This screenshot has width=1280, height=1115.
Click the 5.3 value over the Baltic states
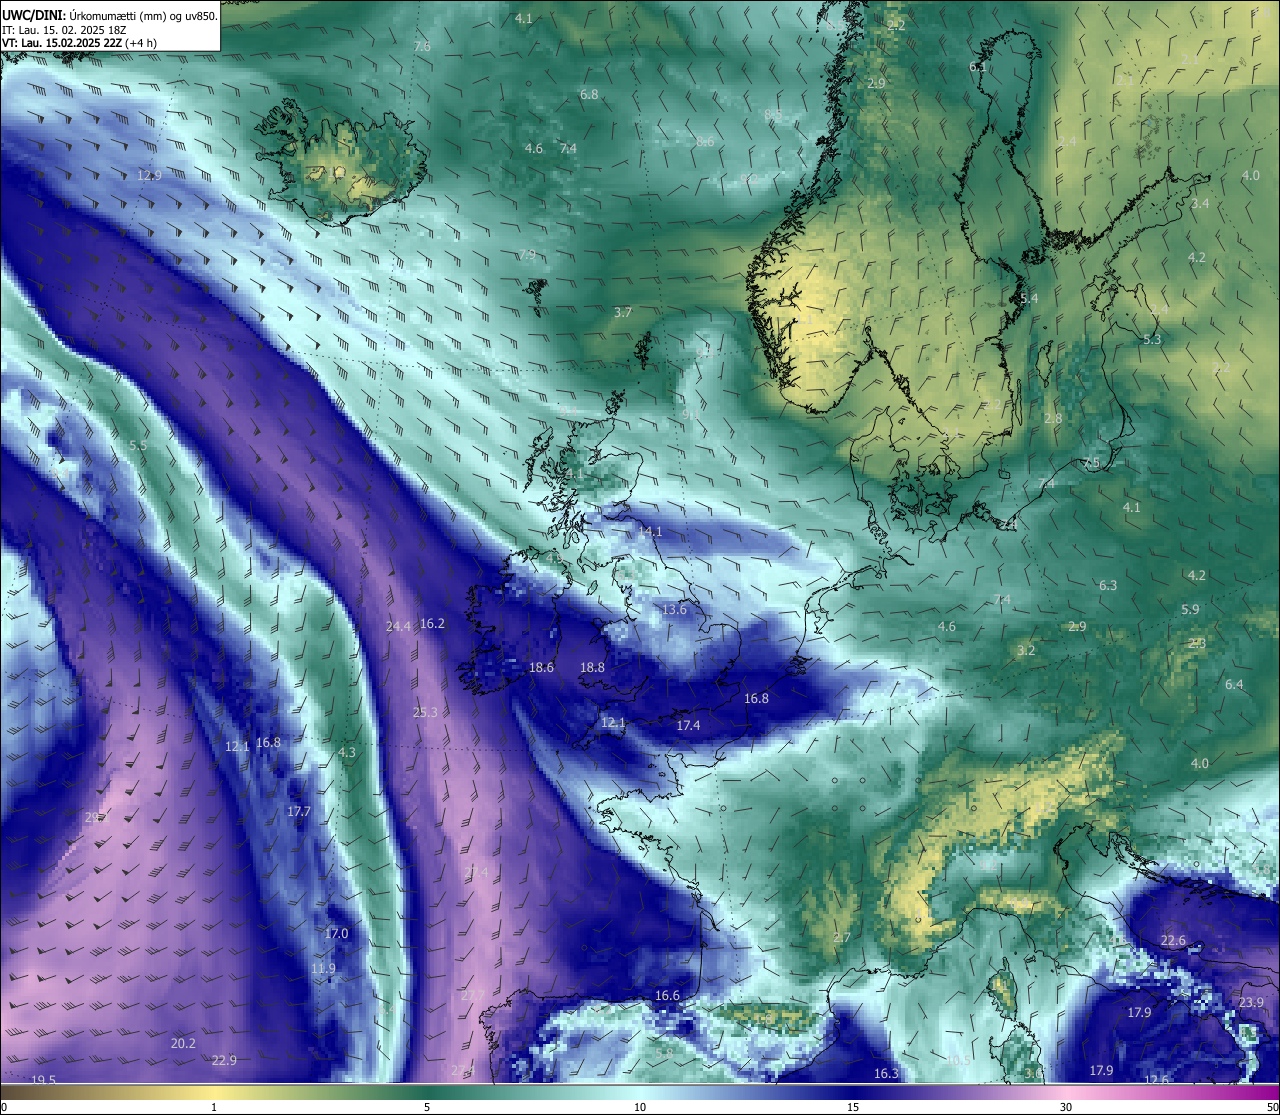click(1152, 339)
